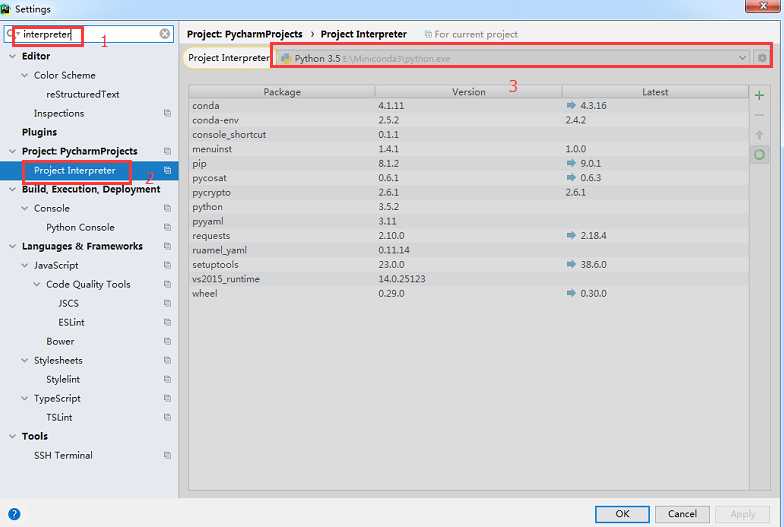This screenshot has height=527, width=784.
Task: Select the requests package row
Action: pyautogui.click(x=468, y=236)
